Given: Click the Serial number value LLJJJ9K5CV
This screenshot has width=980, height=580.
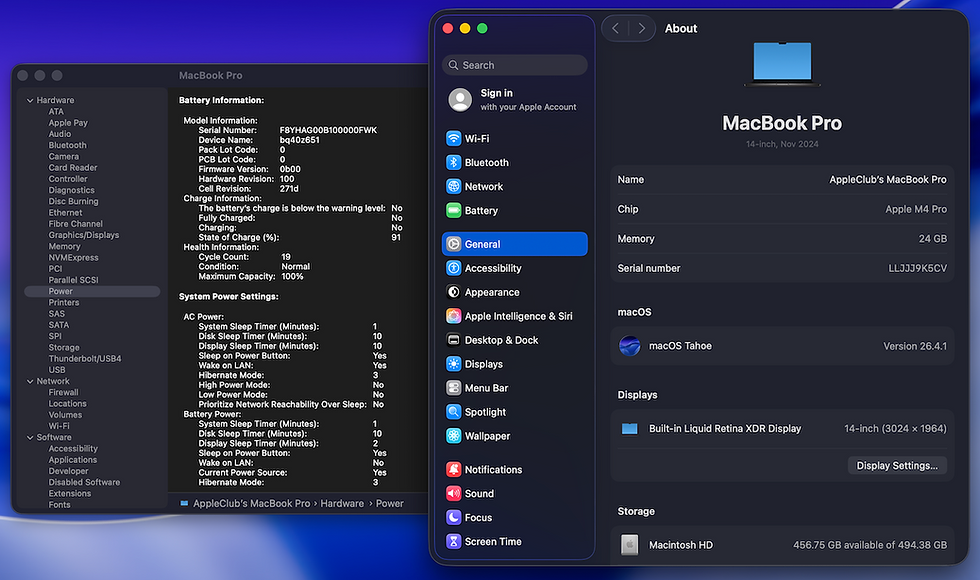Looking at the screenshot, I should coord(918,268).
